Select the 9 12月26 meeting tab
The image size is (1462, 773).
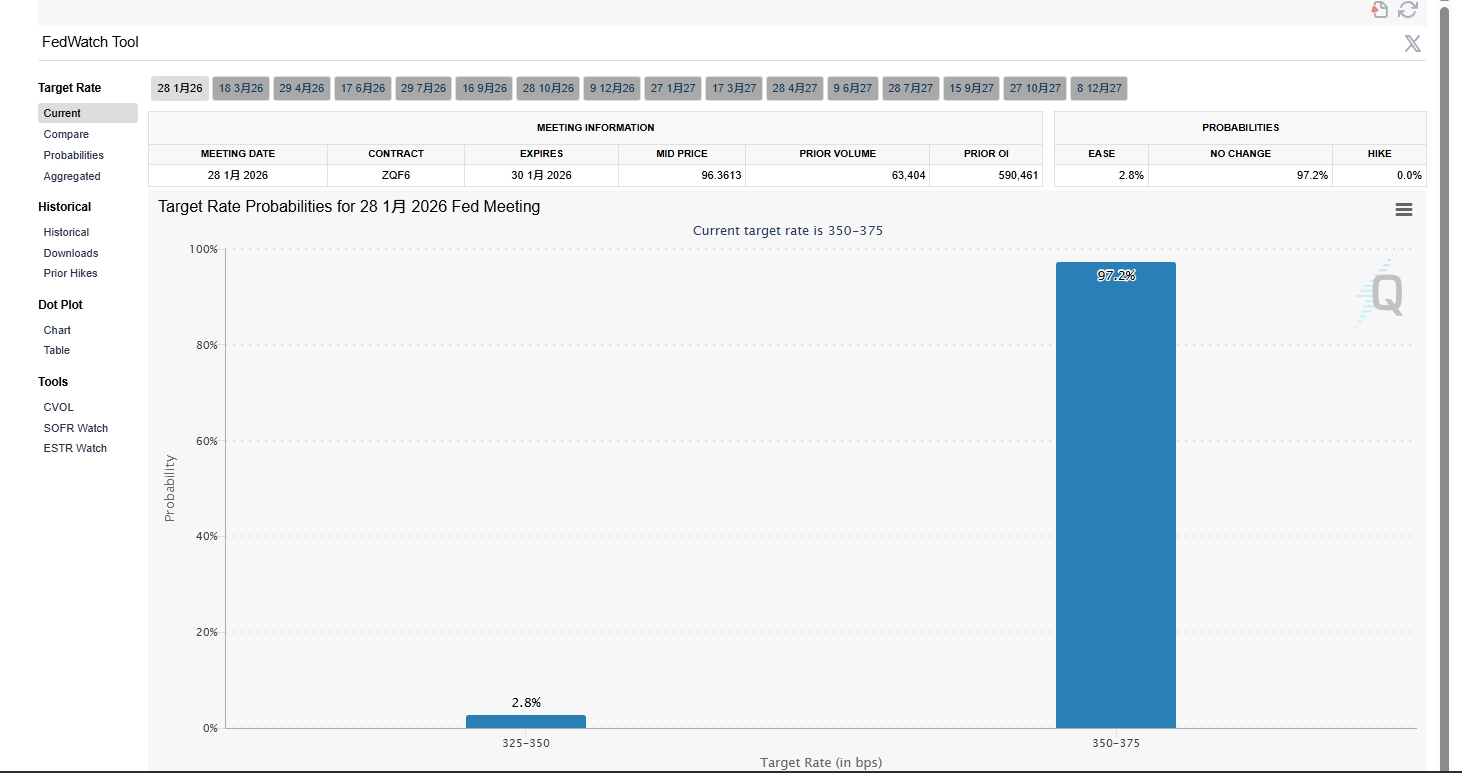tap(612, 88)
